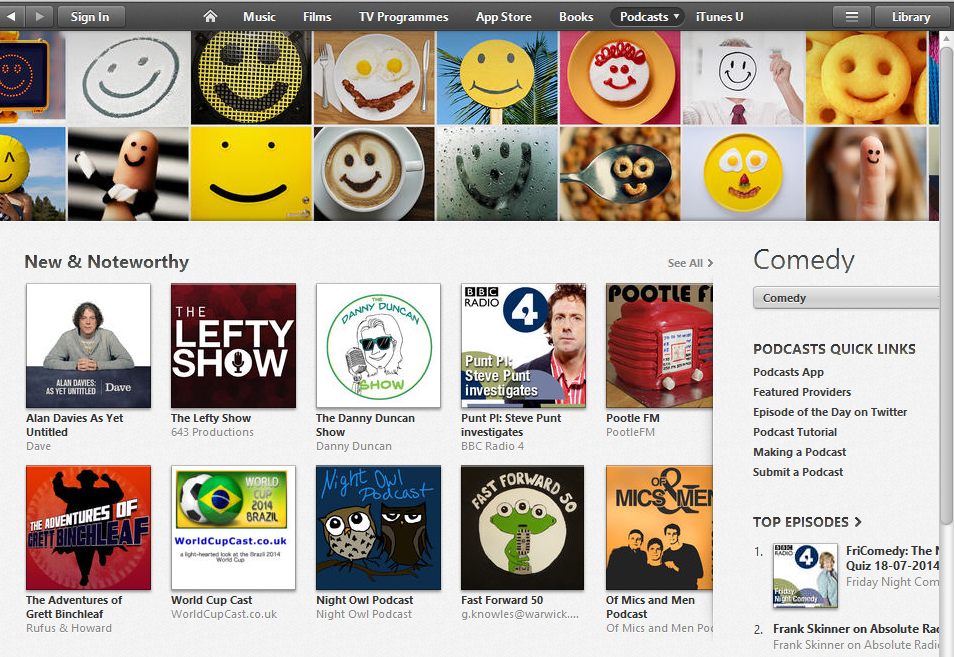Viewport: 954px width, 657px height.
Task: Open World Cup Cast artwork
Action: coord(234,527)
